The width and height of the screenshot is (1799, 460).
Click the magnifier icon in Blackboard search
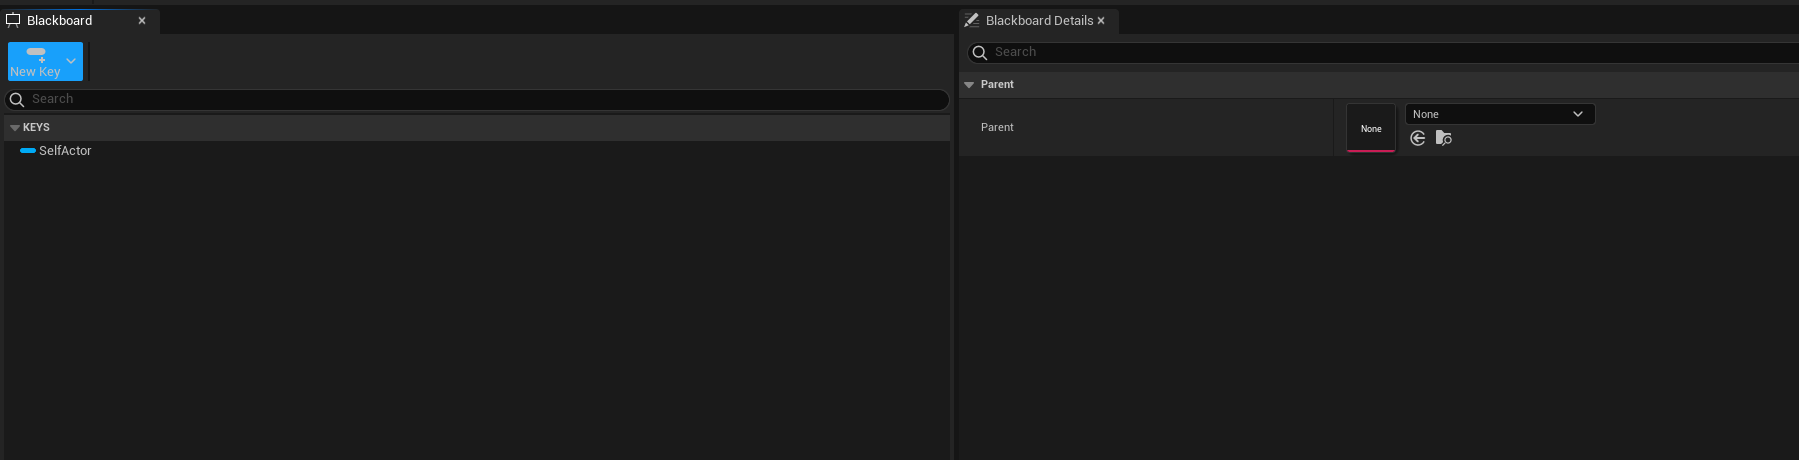(17, 99)
